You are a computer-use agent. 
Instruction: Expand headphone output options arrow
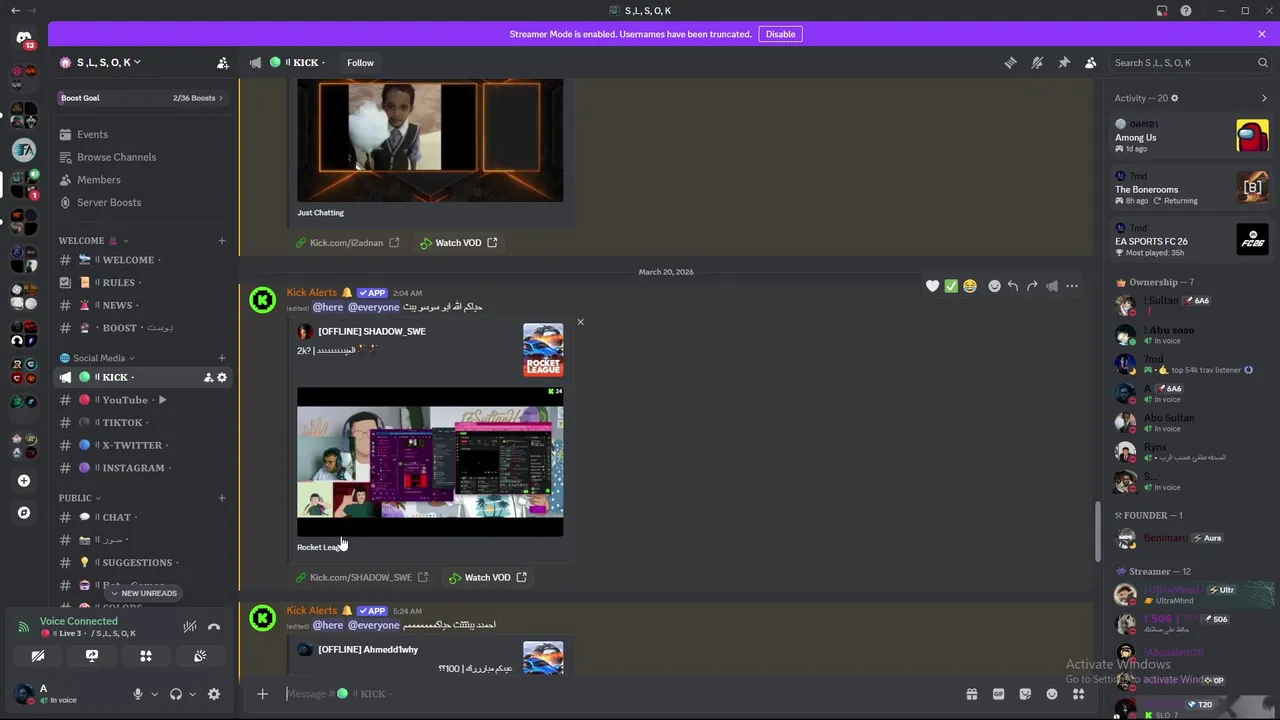[x=192, y=694]
